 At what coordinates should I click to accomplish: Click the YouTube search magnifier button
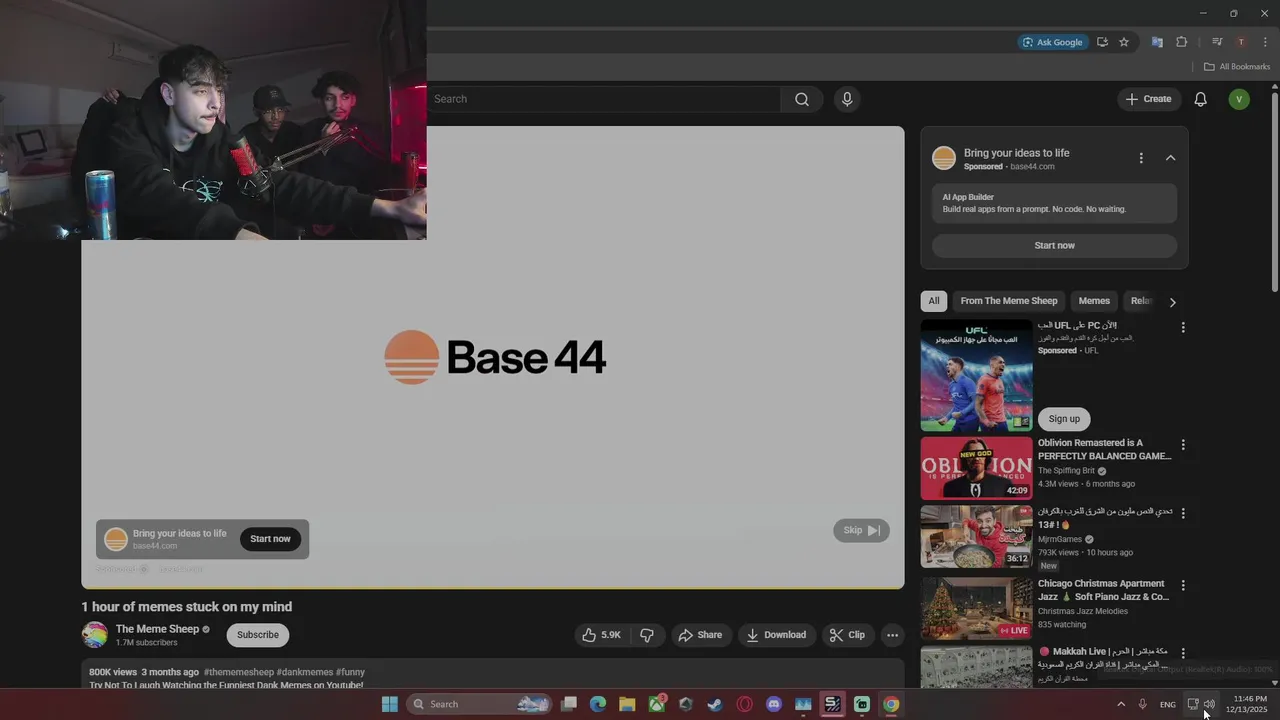tap(802, 99)
